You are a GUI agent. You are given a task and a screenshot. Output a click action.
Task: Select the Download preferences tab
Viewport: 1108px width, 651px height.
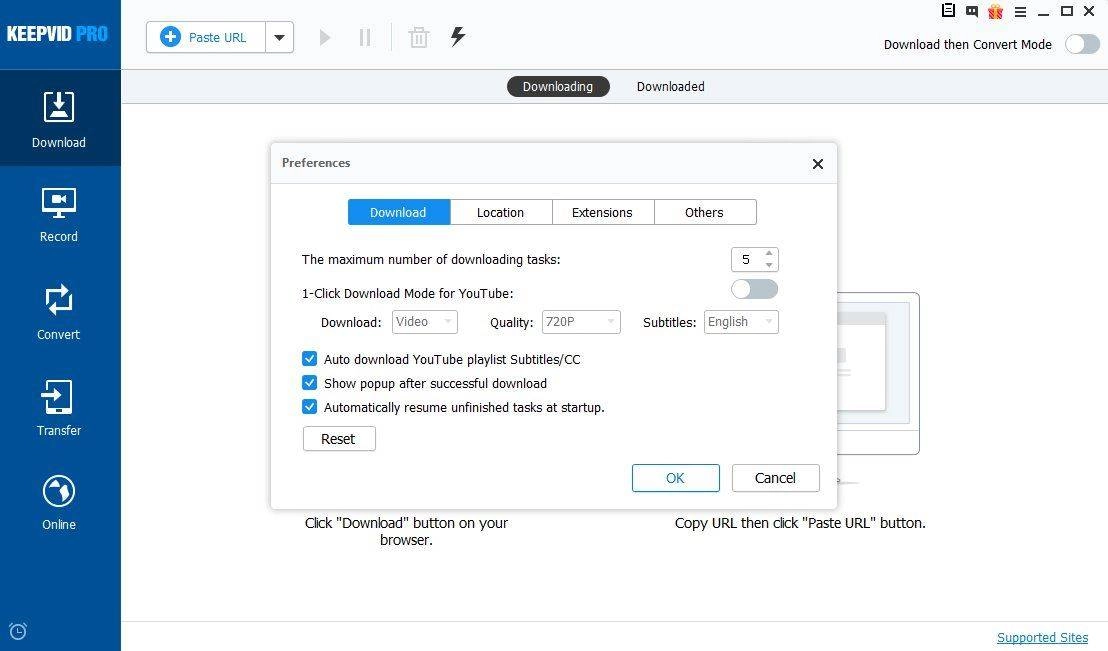click(399, 212)
